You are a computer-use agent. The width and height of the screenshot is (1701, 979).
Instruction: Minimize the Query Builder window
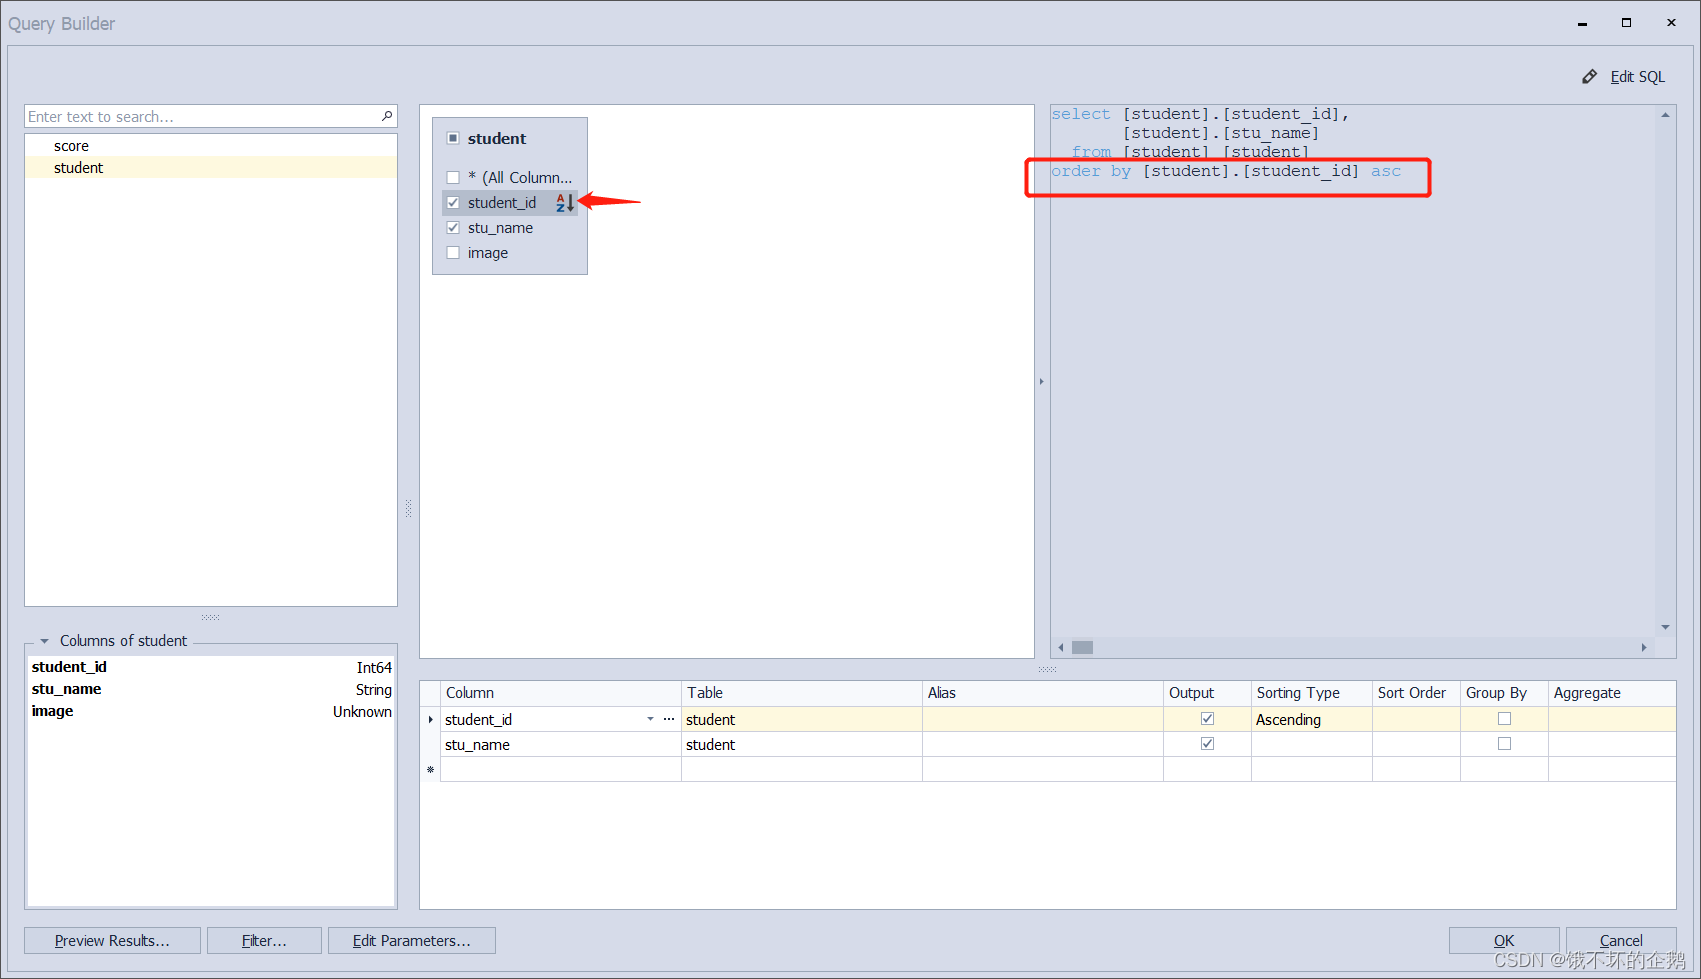click(x=1582, y=23)
